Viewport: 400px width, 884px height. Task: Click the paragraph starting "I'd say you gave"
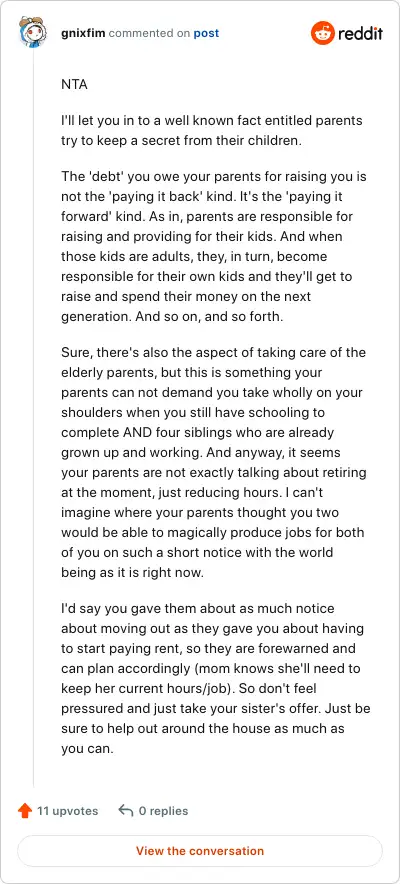(x=215, y=679)
